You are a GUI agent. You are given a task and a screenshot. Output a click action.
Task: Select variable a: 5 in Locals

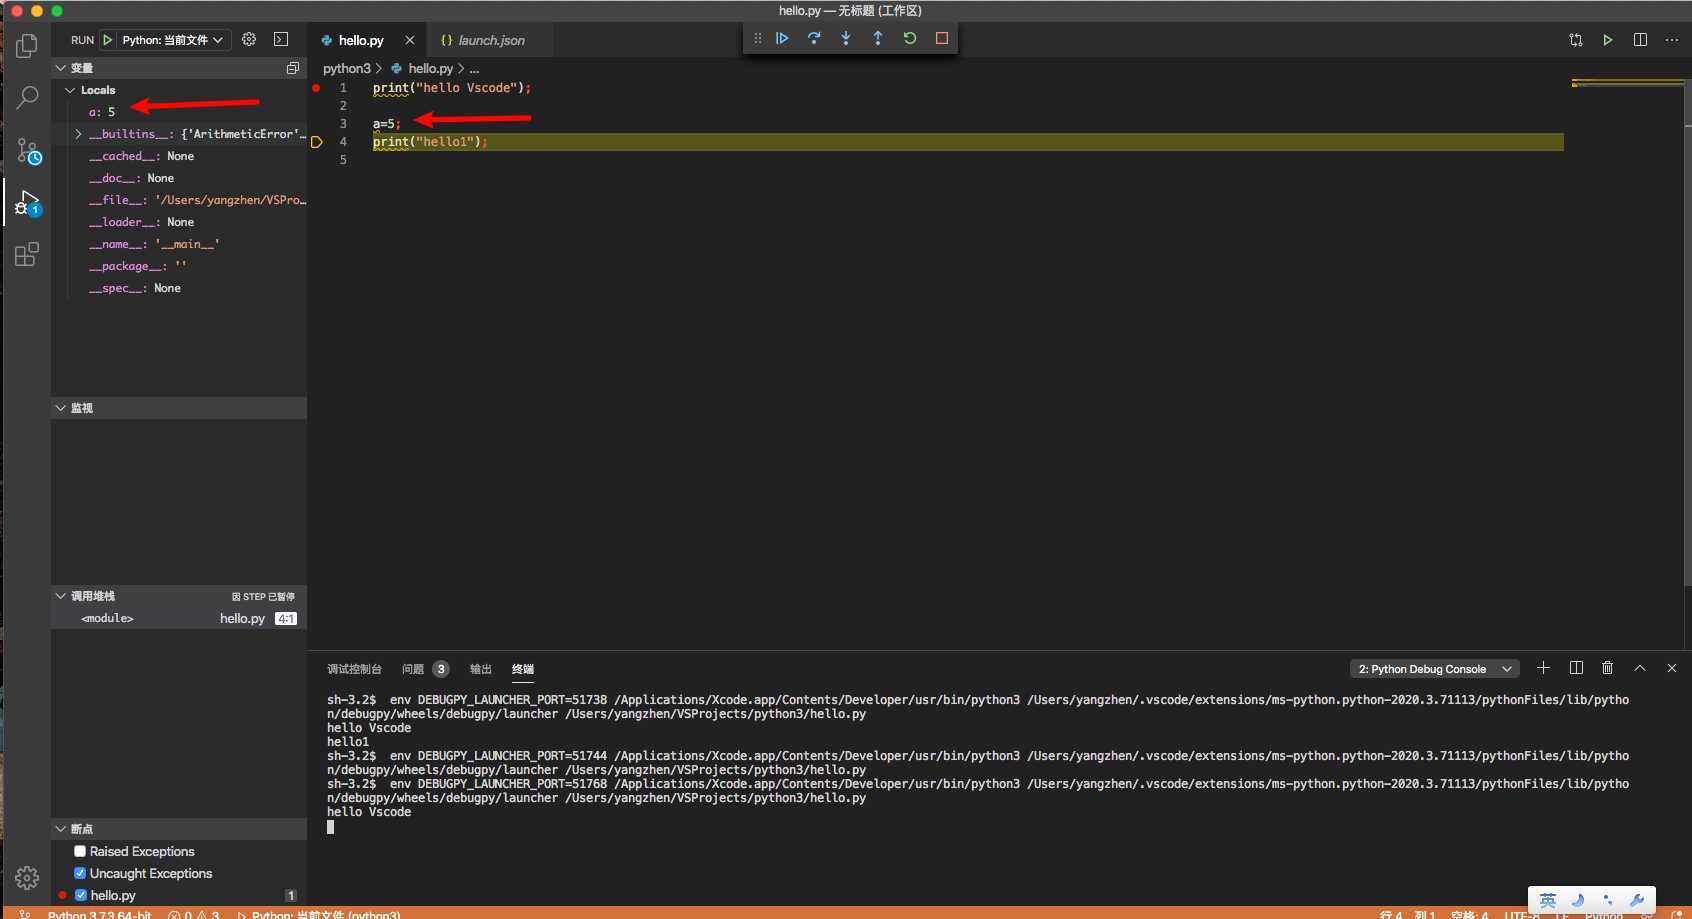pyautogui.click(x=179, y=112)
